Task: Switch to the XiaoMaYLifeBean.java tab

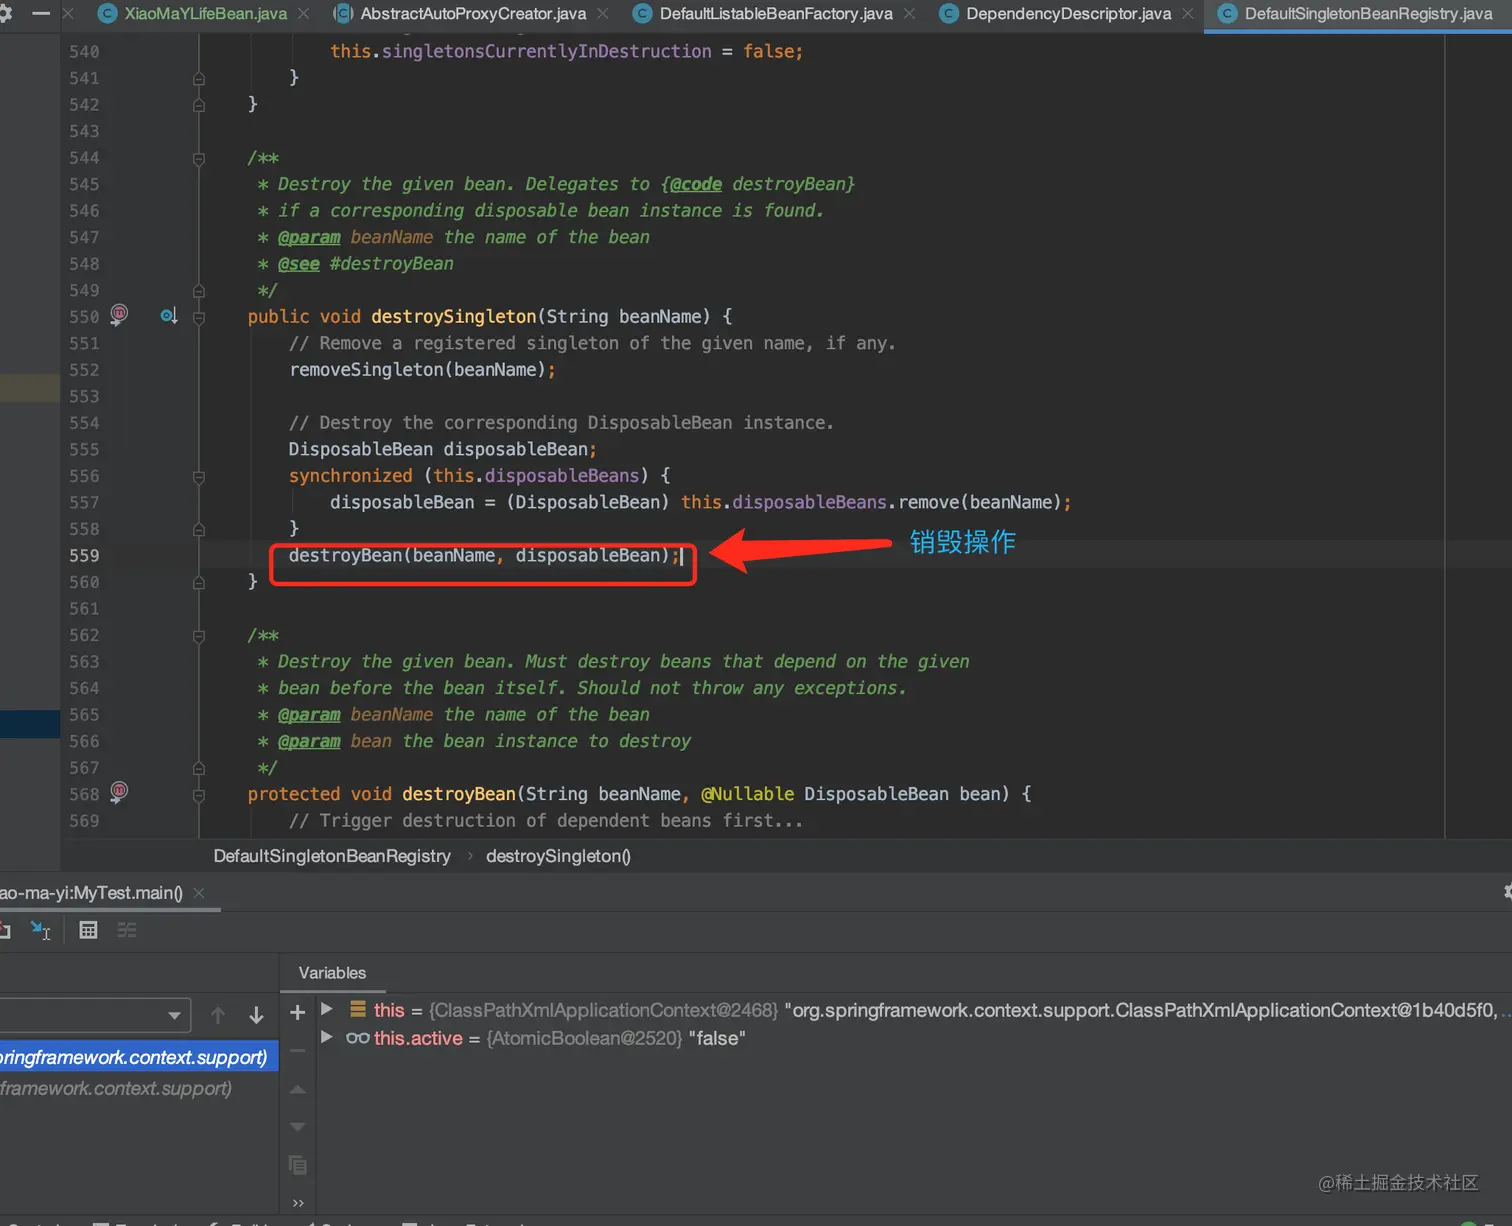Action: click(x=205, y=14)
